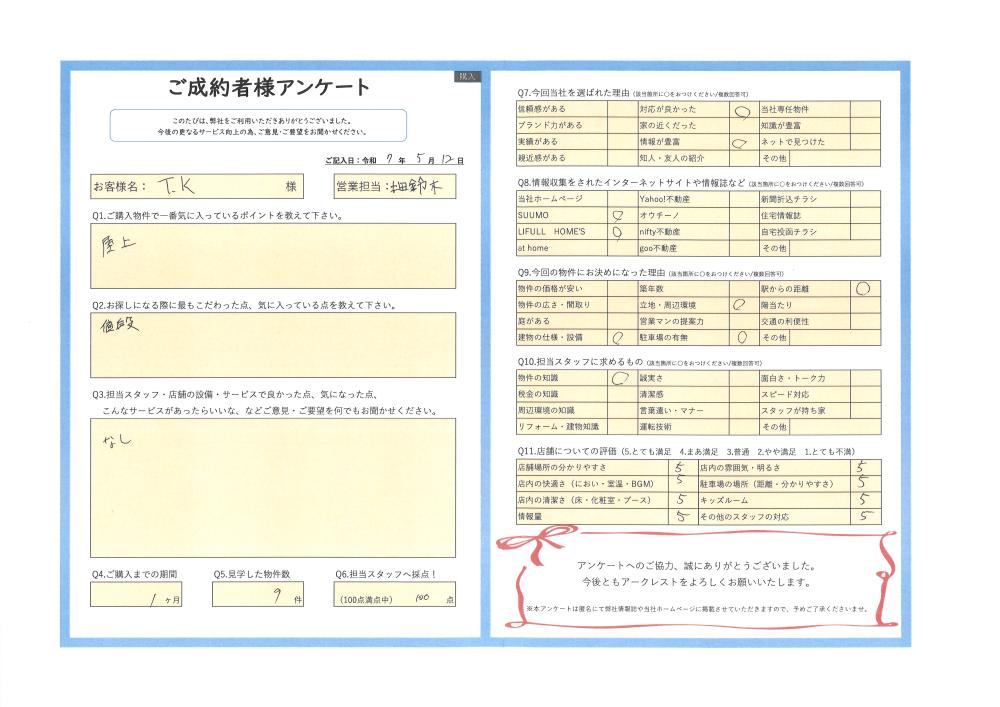Click the 当社ホームページ option in Q8

point(550,199)
